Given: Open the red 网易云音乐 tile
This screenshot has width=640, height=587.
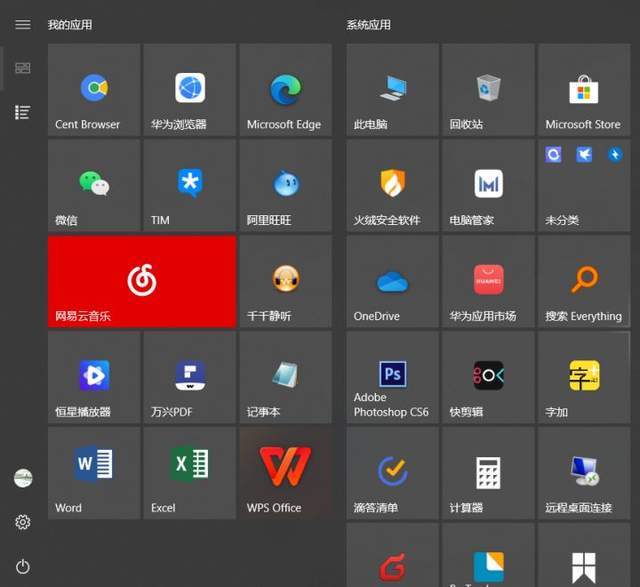Looking at the screenshot, I should (x=142, y=282).
